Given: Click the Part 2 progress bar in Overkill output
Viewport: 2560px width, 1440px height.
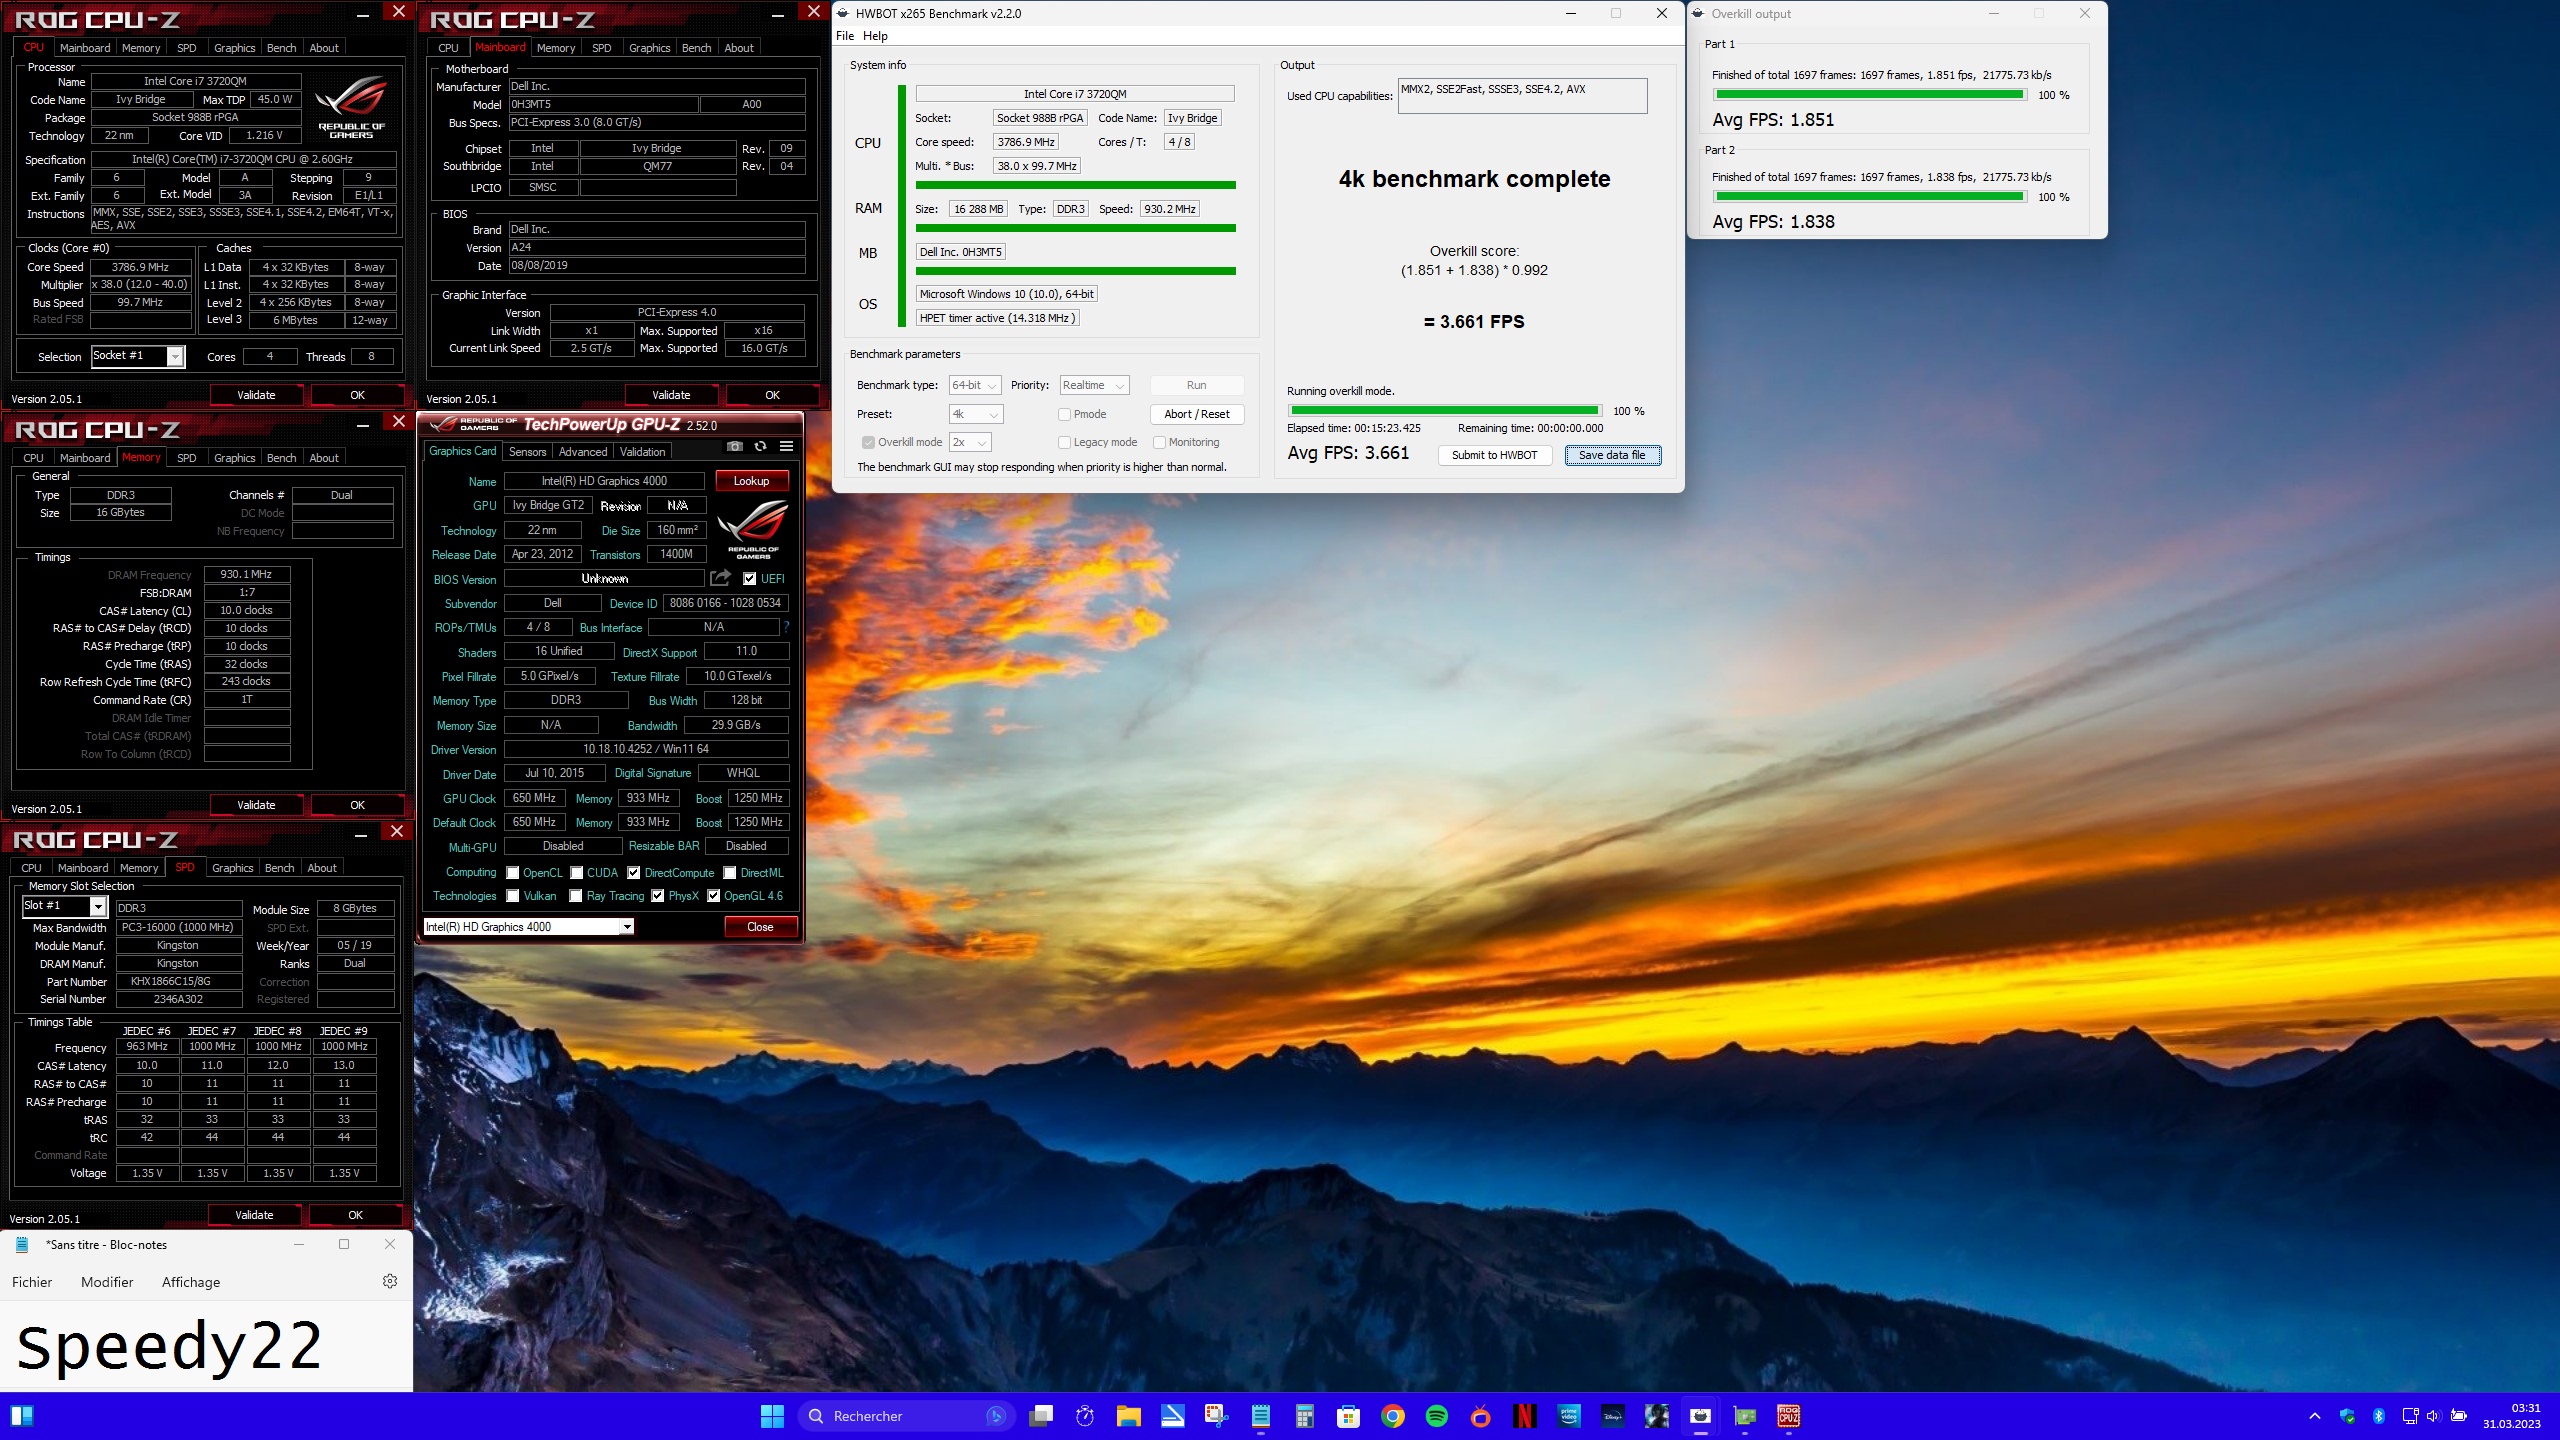Looking at the screenshot, I should click(1869, 197).
